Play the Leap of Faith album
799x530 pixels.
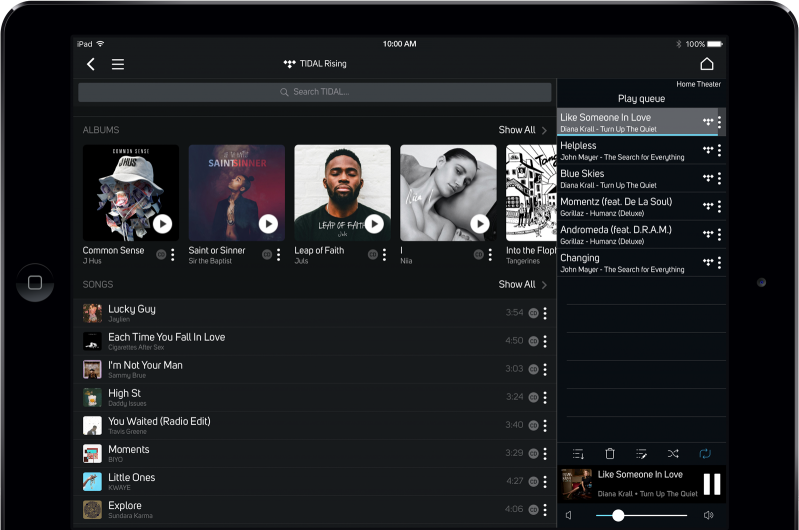tap(374, 224)
